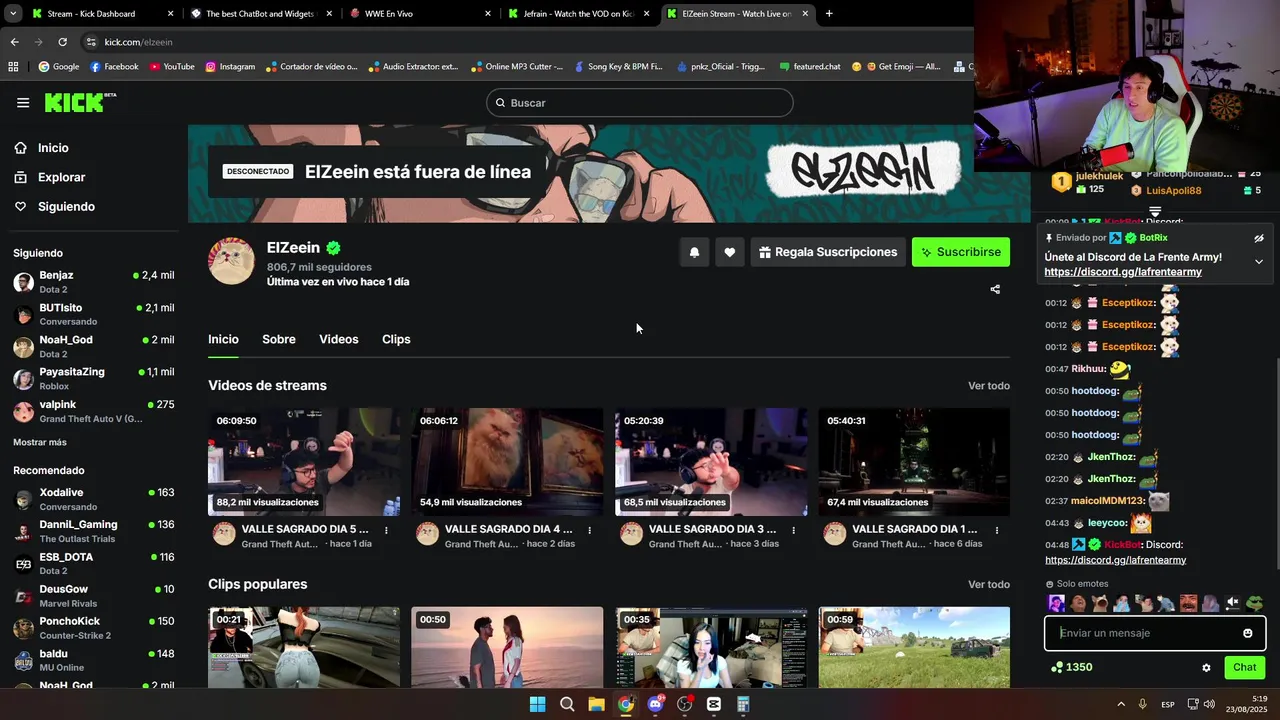Open a new browser tab

point(828,14)
